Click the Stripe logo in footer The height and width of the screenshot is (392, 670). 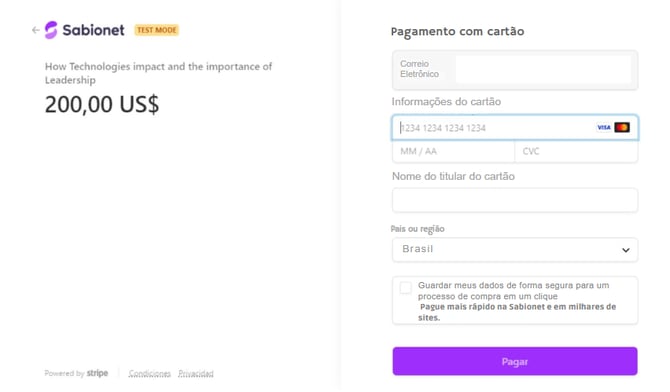(x=97, y=373)
